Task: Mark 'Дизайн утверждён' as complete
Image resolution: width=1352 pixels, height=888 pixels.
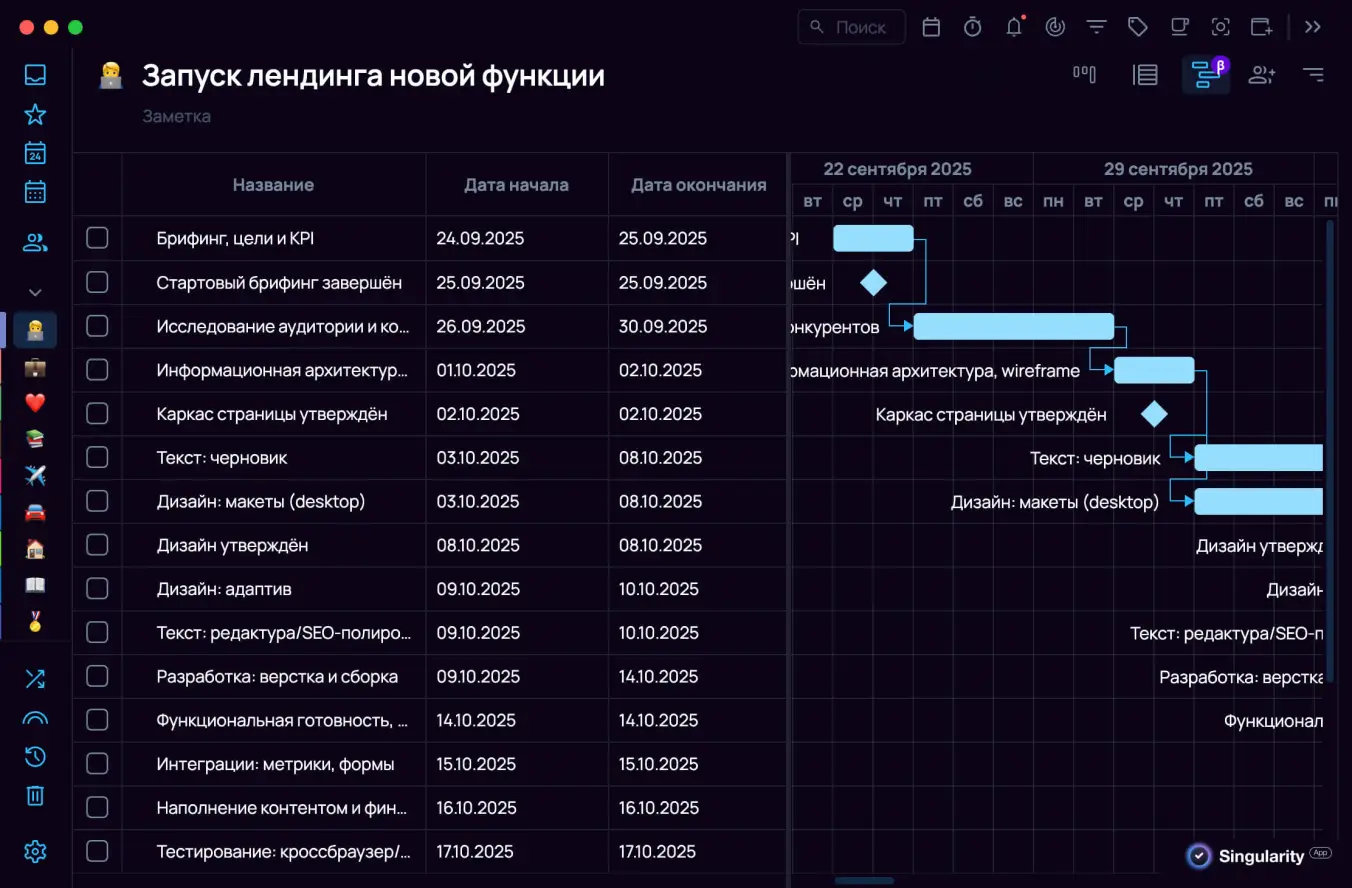Action: (x=97, y=545)
